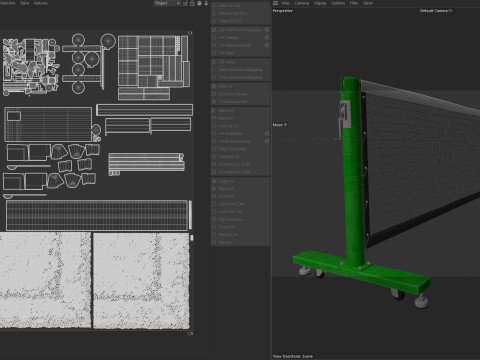This screenshot has height=360, width=480.
Task: Click the green wheeled base in the viewport
Action: point(362,272)
